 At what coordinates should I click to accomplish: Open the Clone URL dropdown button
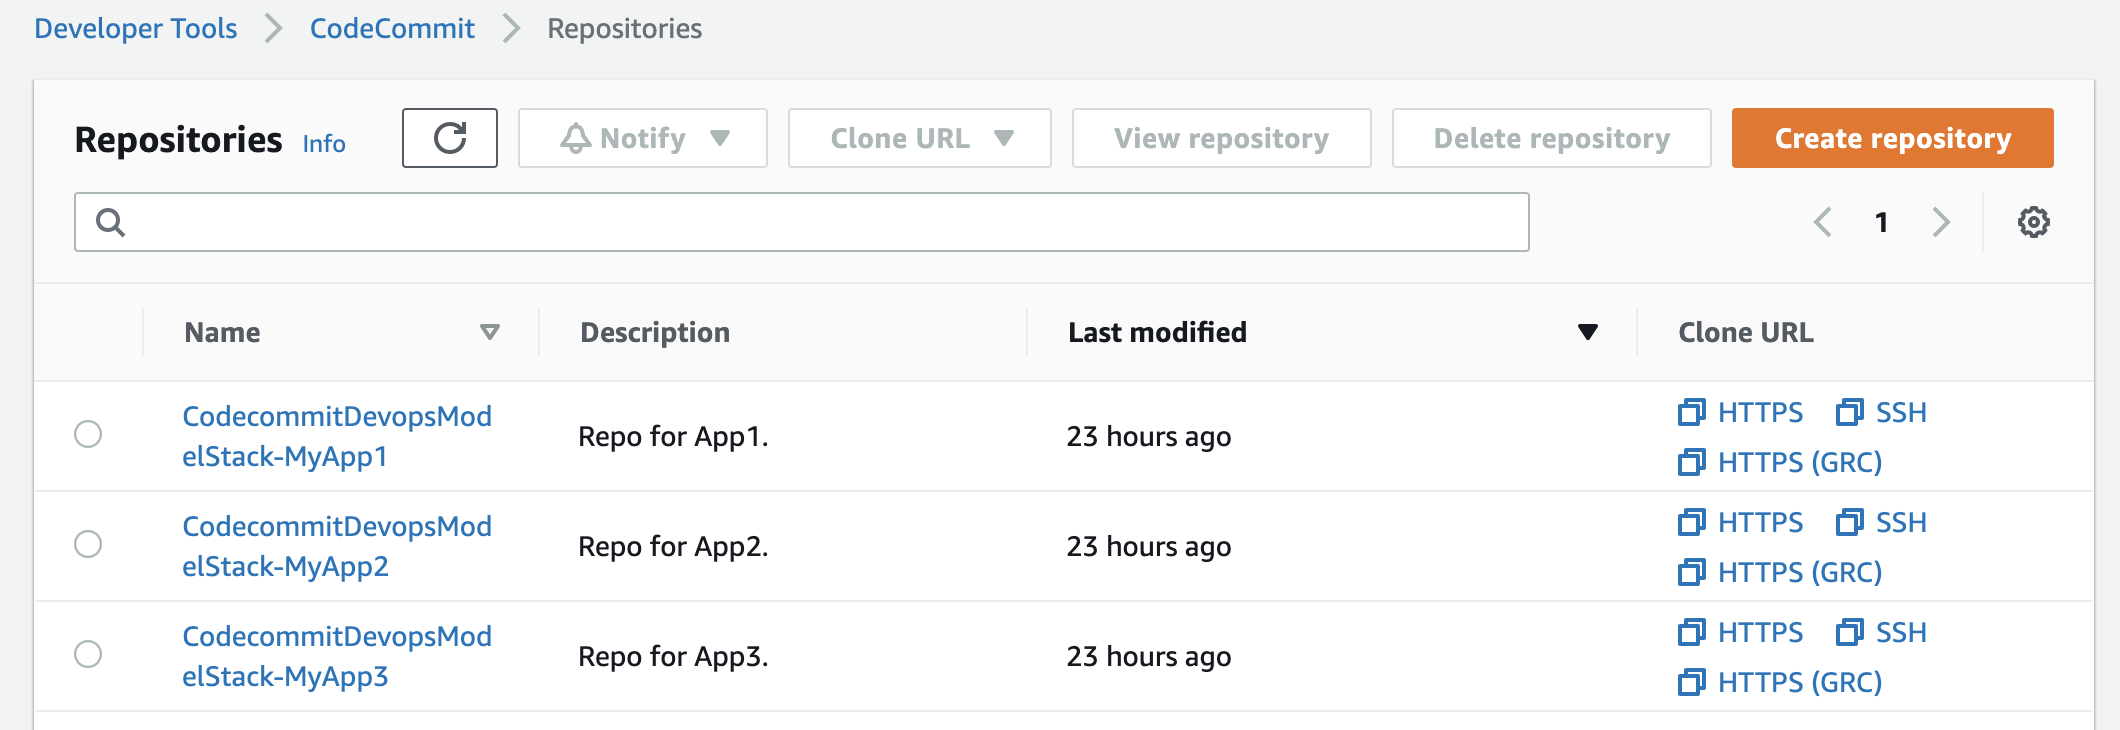pyautogui.click(x=920, y=138)
